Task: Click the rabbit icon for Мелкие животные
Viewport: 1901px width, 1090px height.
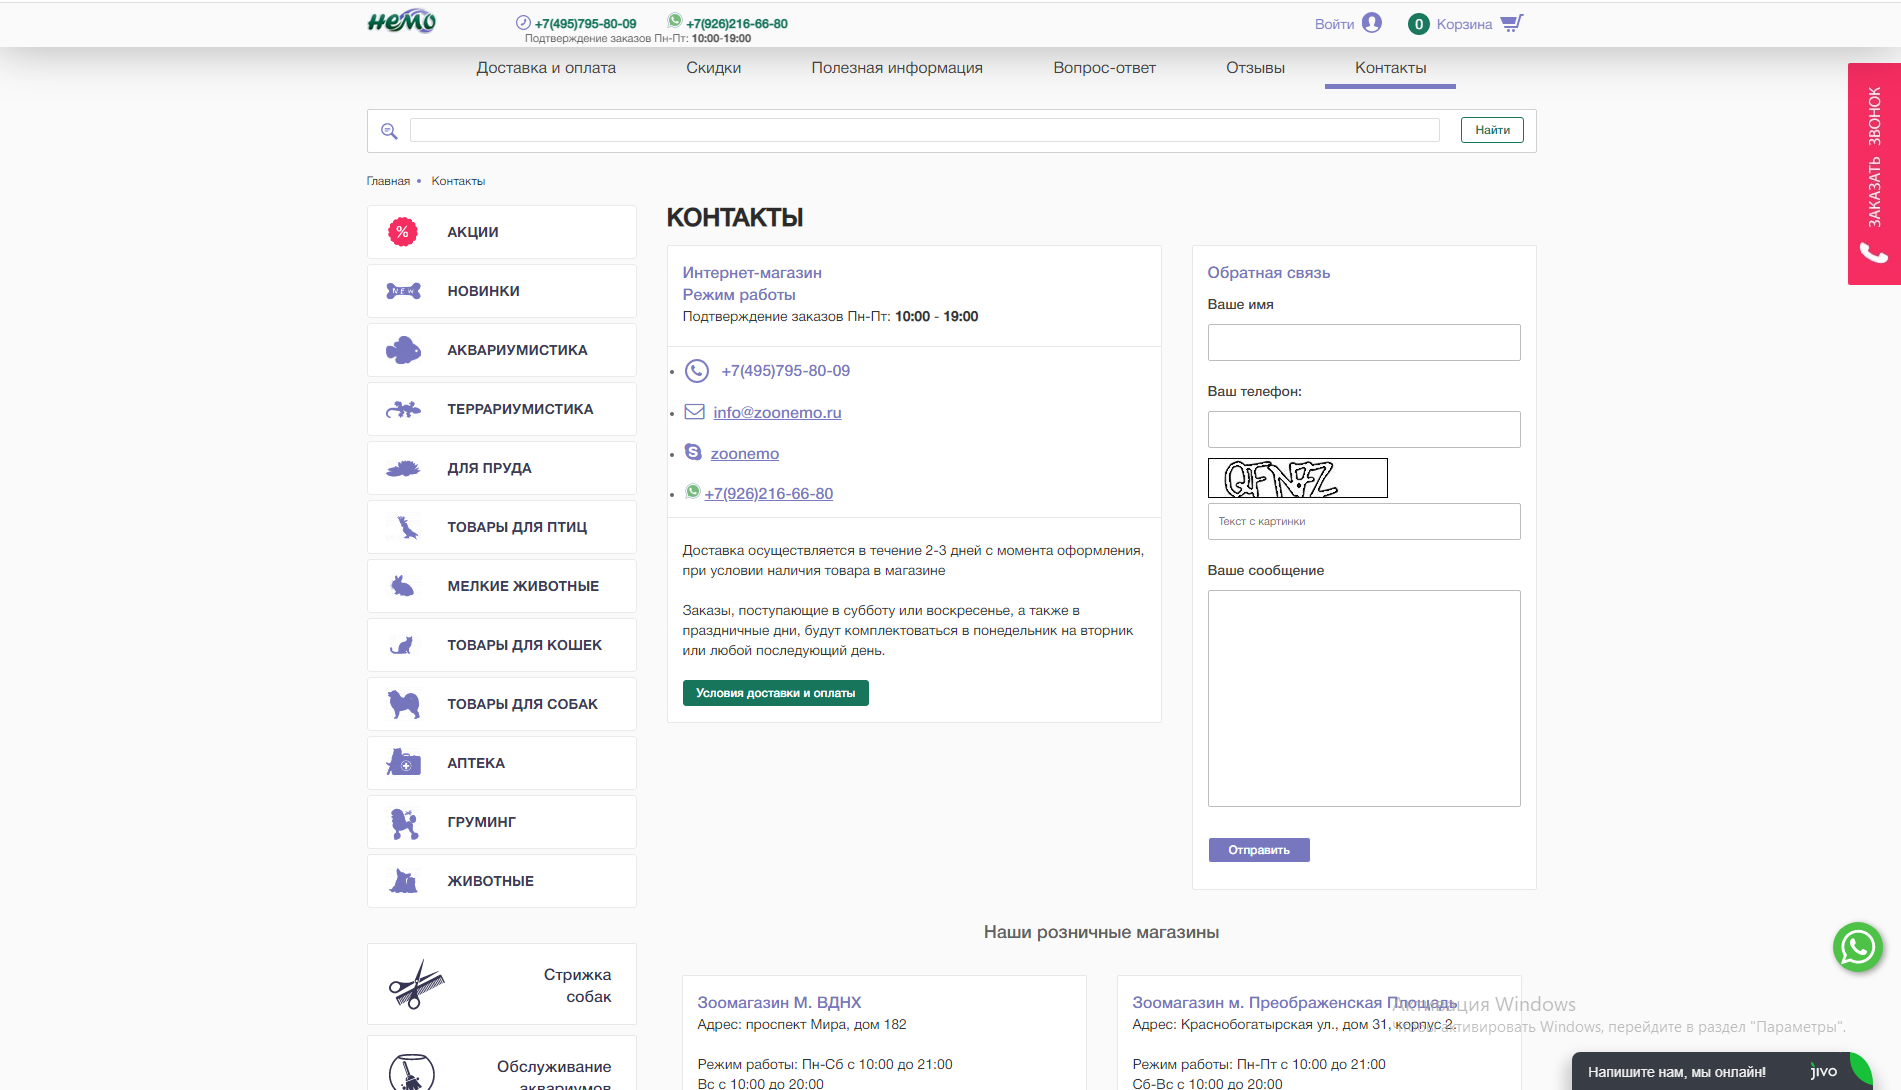Action: point(403,586)
